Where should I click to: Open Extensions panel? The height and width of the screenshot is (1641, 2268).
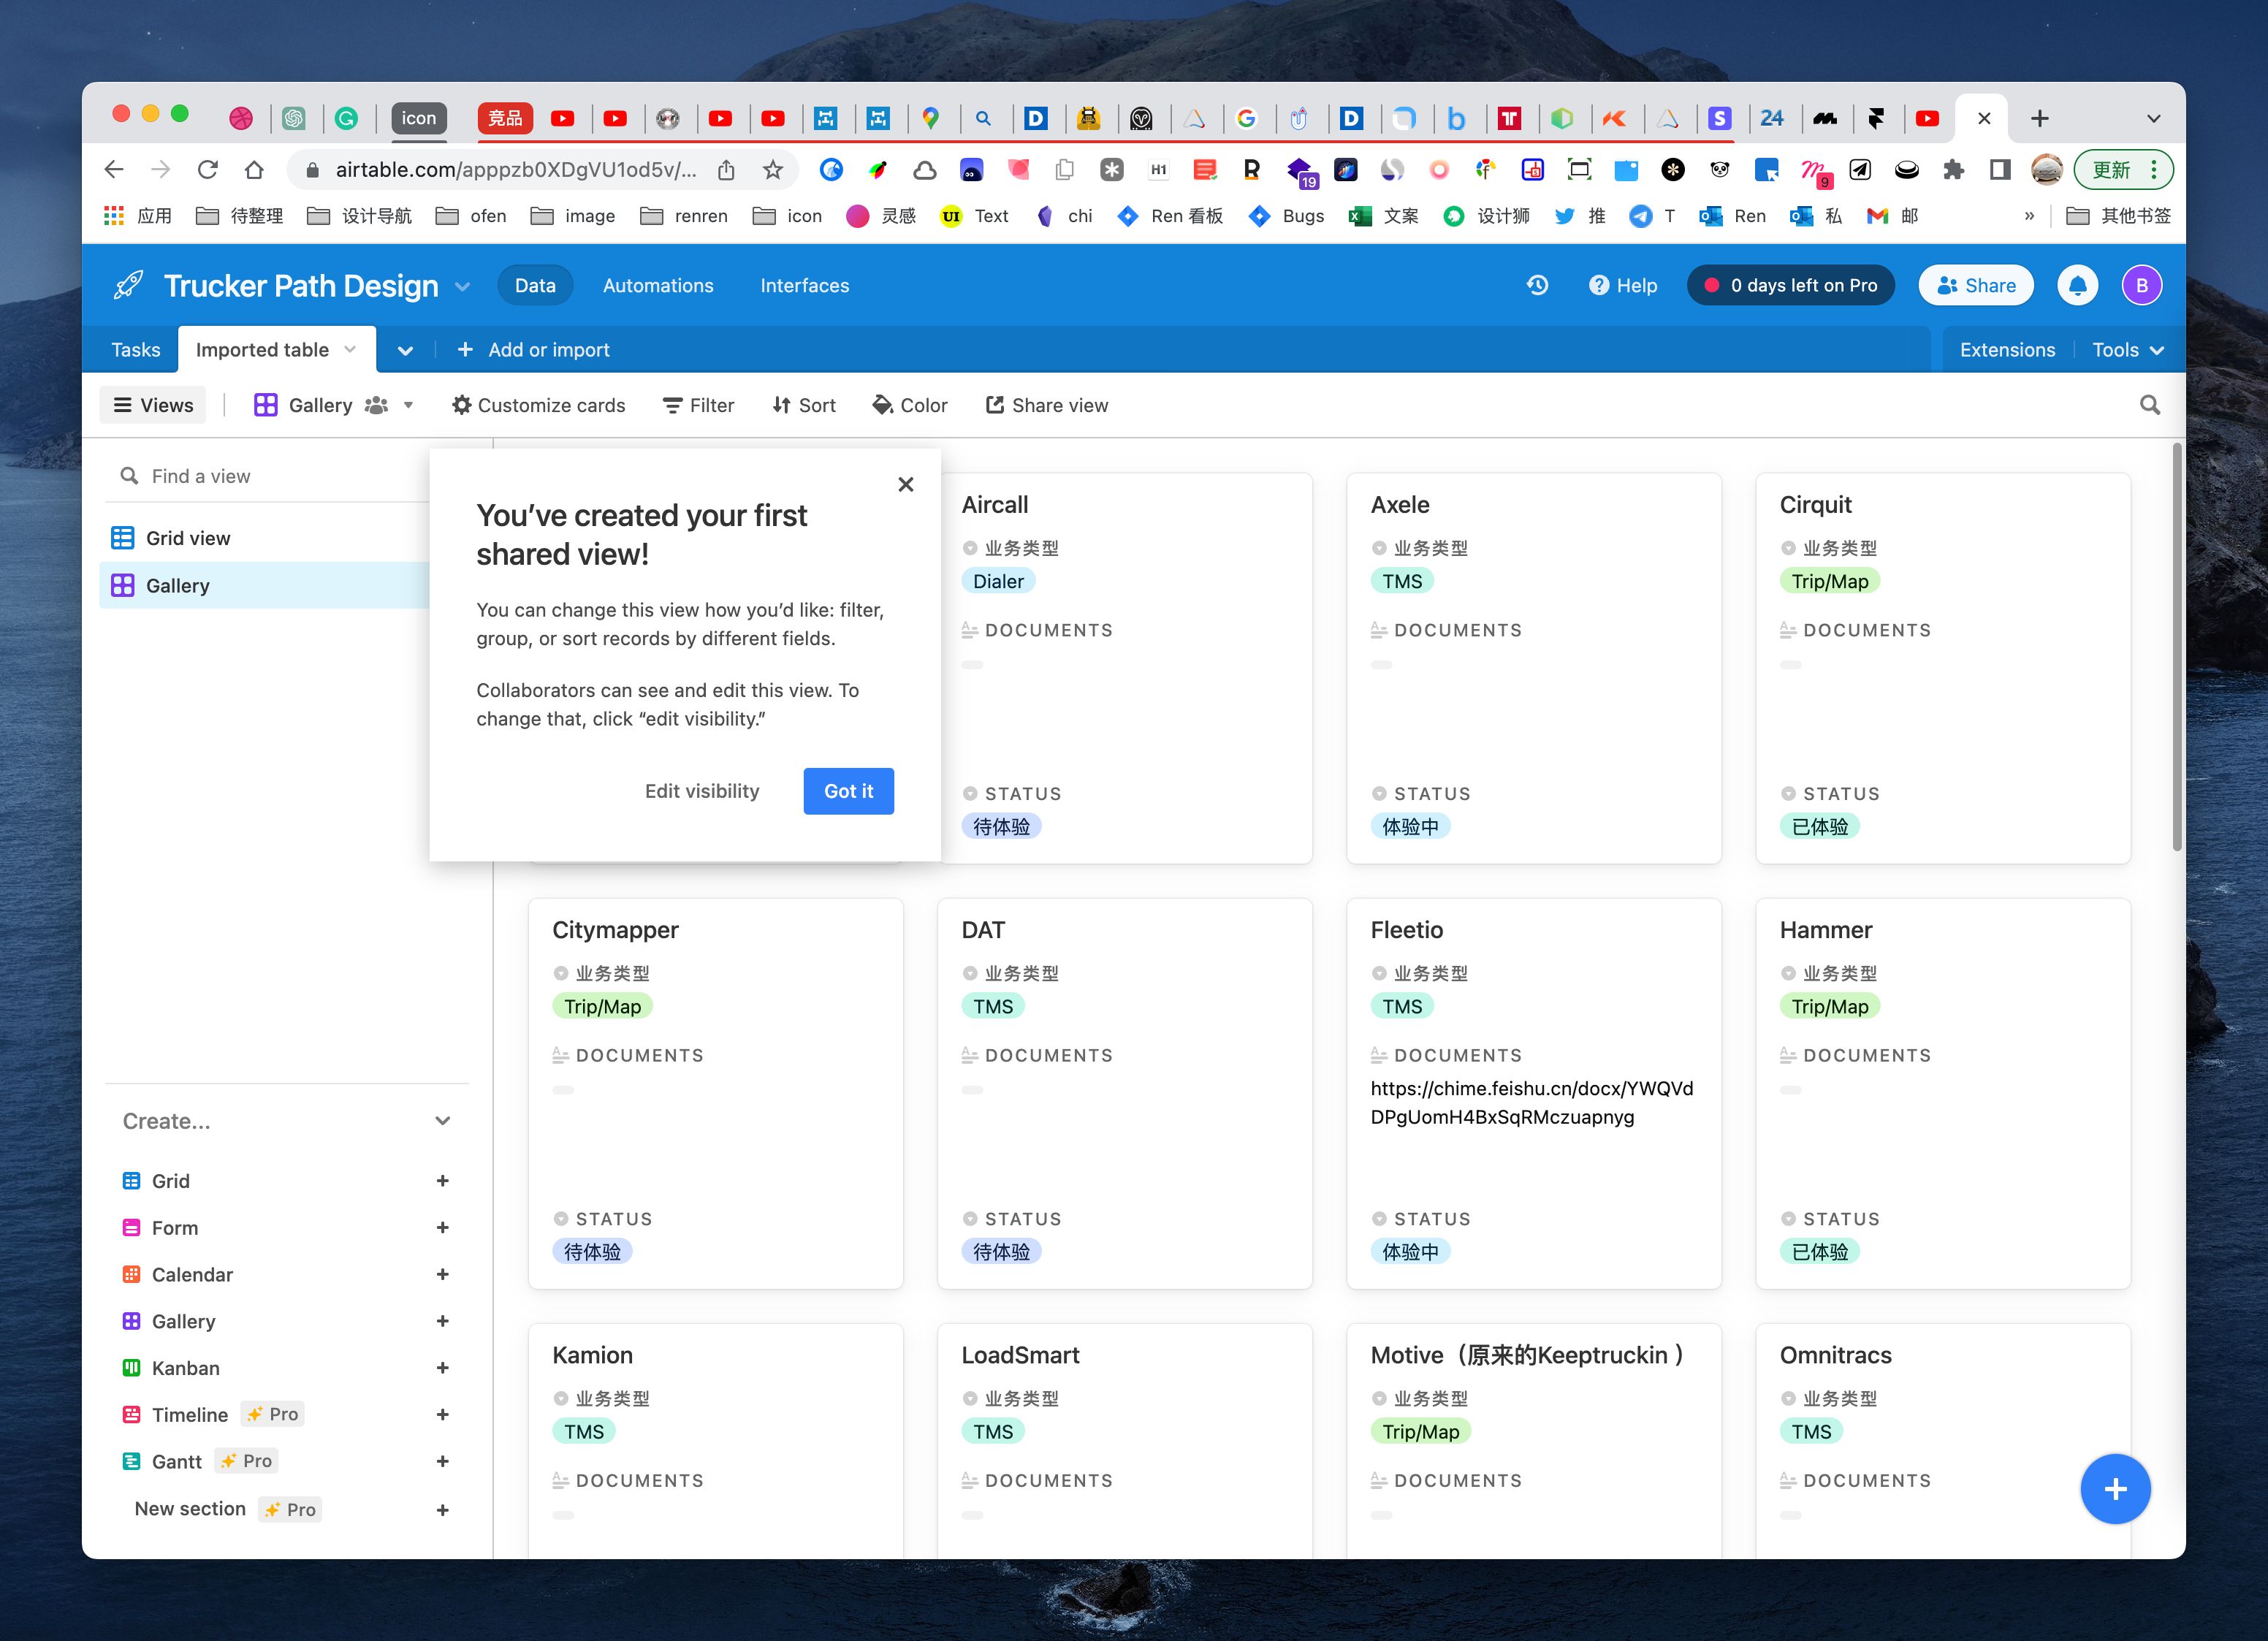coord(2007,350)
